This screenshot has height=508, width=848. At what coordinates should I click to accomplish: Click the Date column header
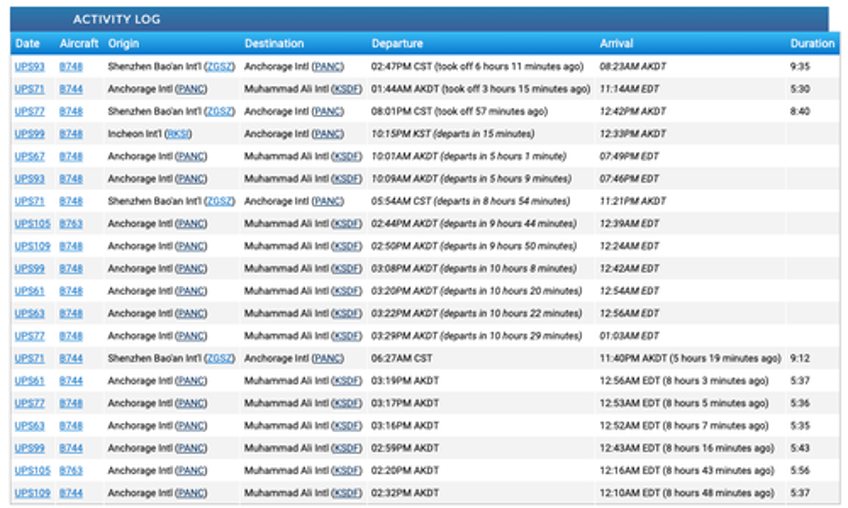28,43
